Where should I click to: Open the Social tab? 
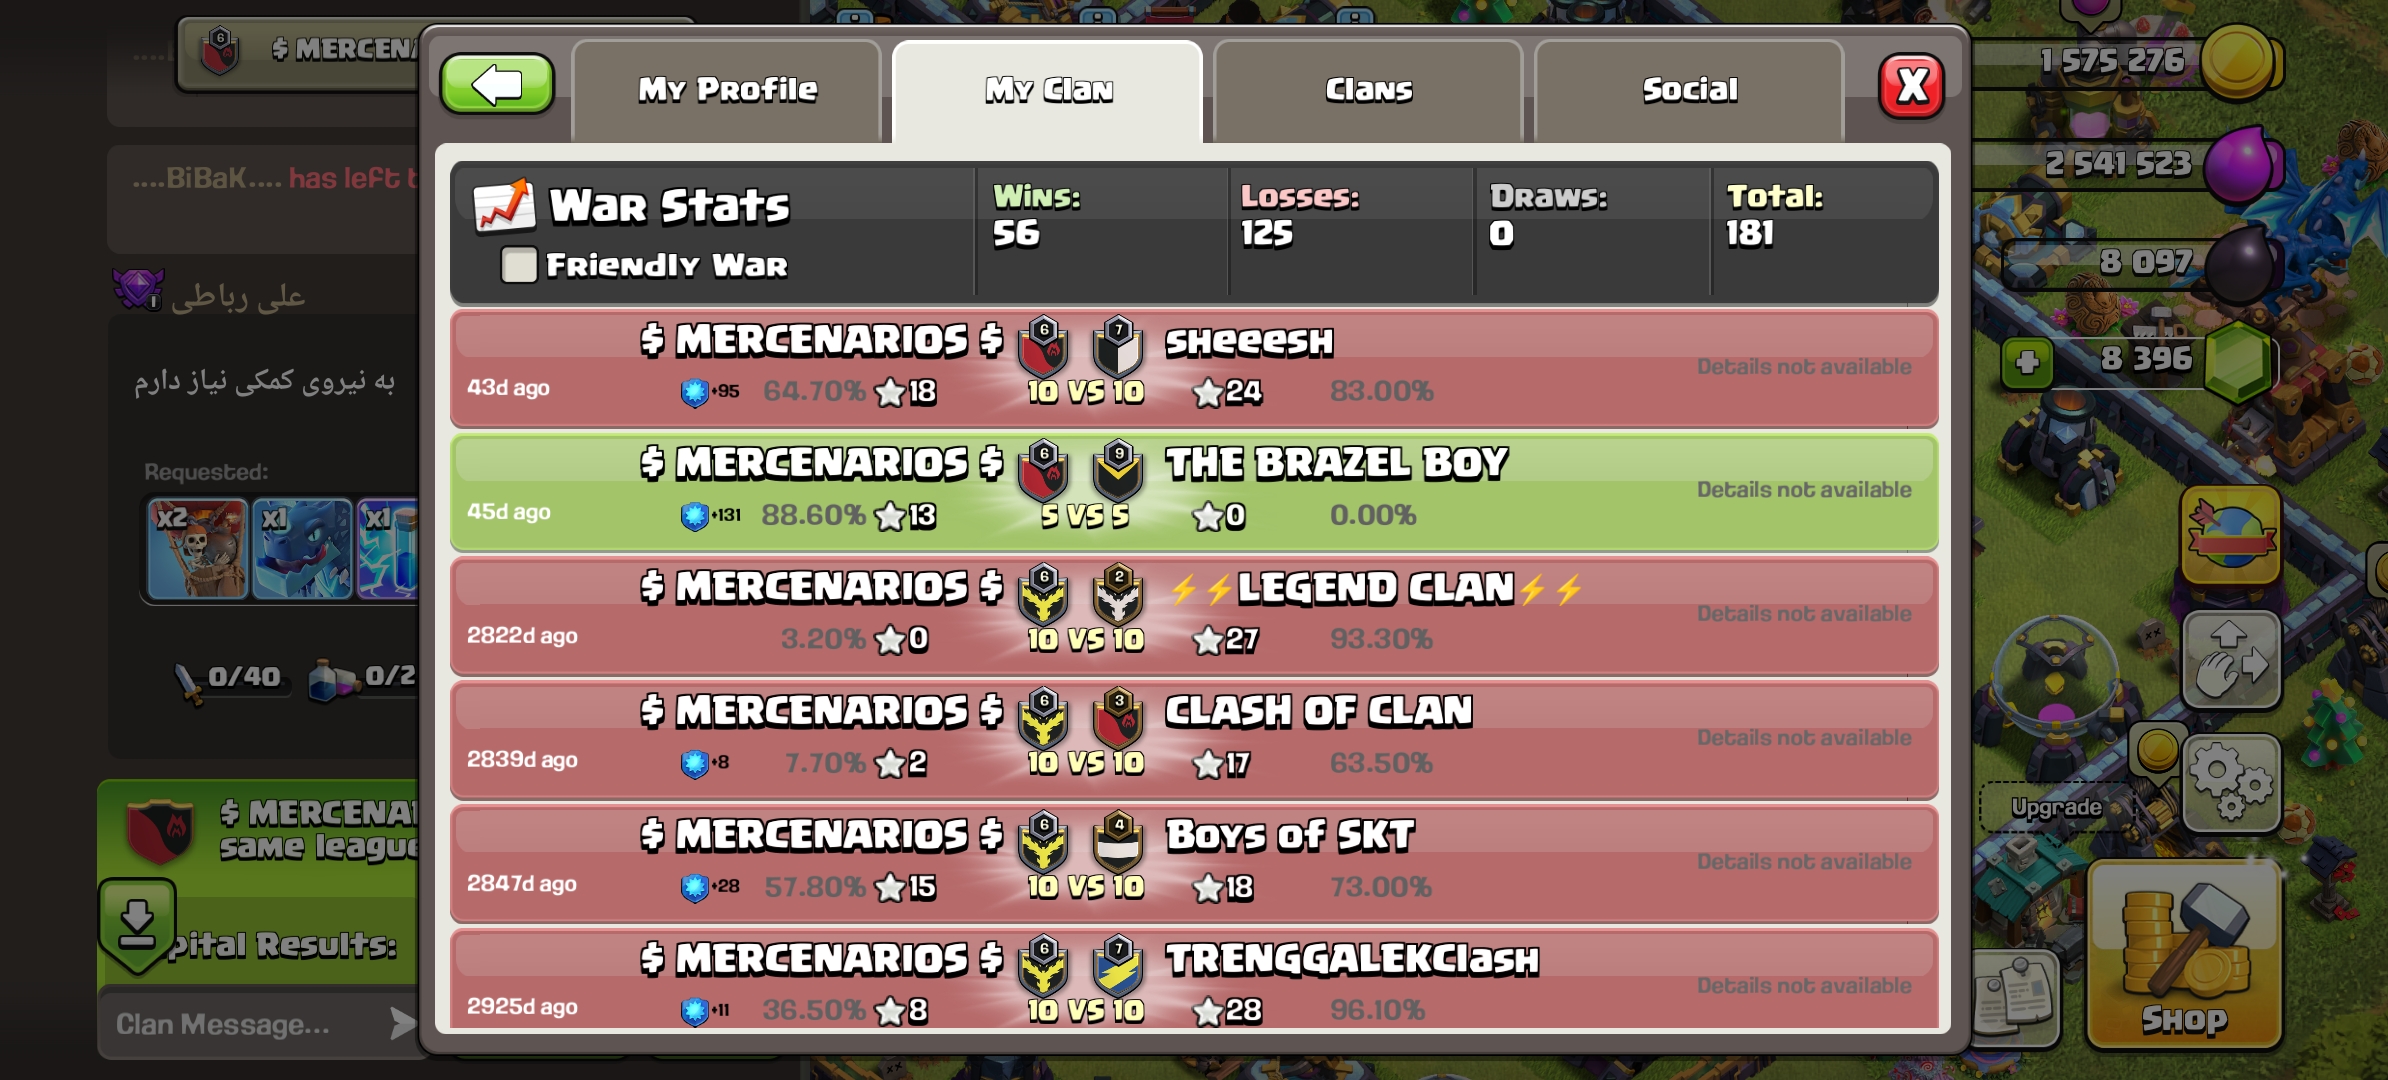click(x=1689, y=90)
